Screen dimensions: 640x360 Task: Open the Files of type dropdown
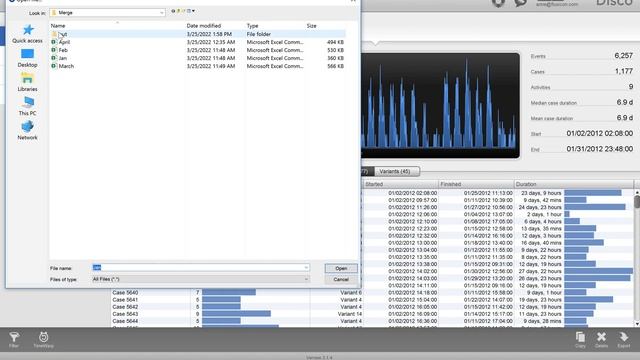click(200, 279)
